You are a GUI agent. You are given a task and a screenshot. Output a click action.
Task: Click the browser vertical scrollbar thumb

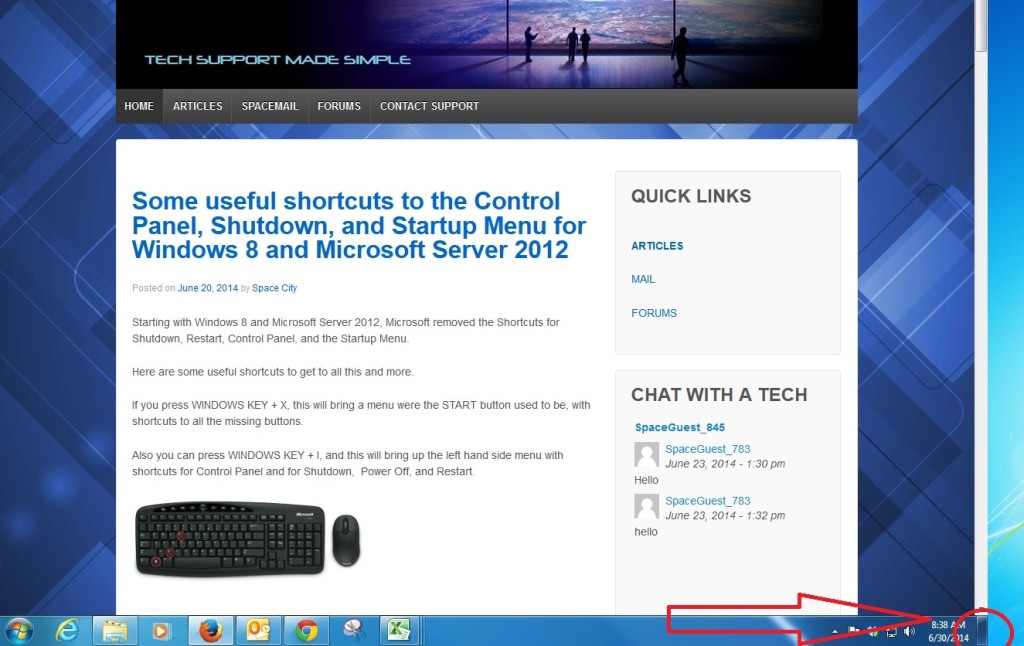click(x=981, y=25)
